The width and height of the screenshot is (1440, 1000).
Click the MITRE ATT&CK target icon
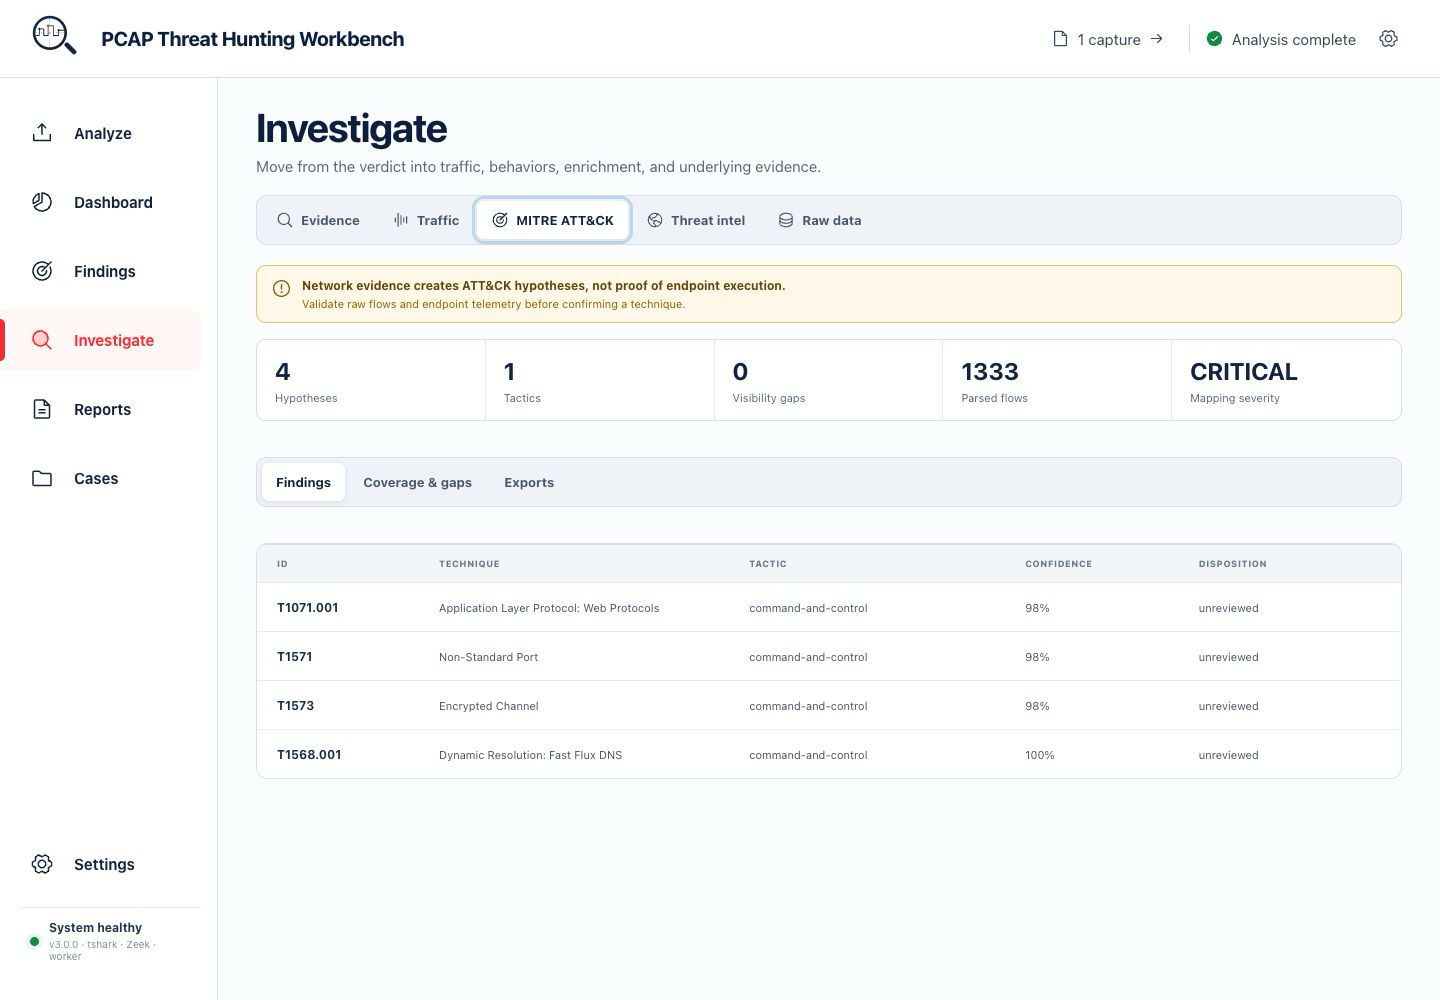coord(500,220)
